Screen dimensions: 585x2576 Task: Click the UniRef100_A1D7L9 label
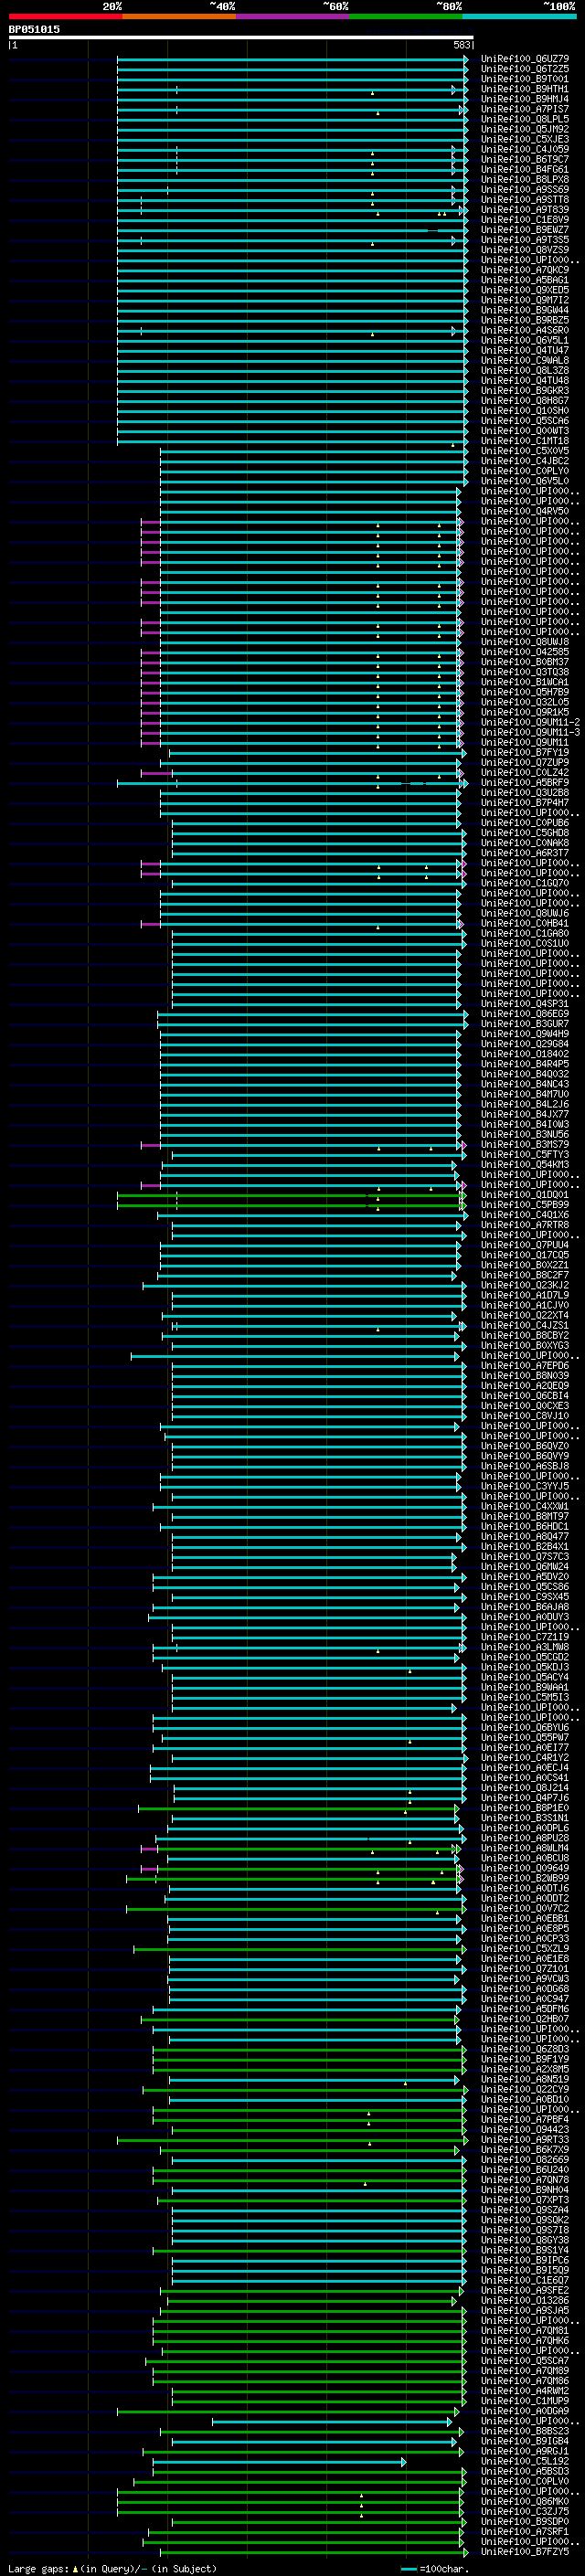coord(524,1295)
